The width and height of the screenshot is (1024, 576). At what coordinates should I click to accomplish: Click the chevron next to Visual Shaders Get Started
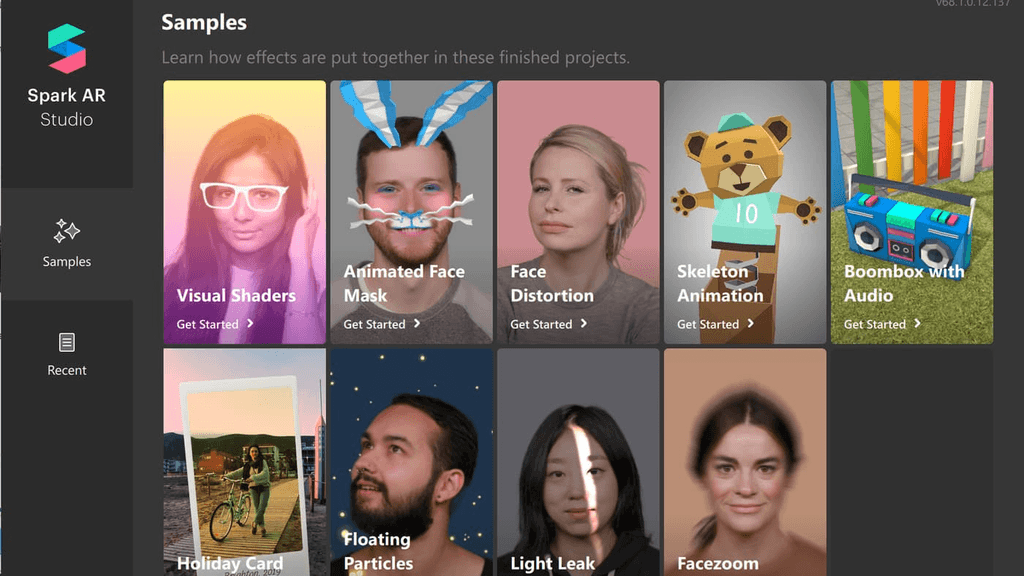pos(250,323)
